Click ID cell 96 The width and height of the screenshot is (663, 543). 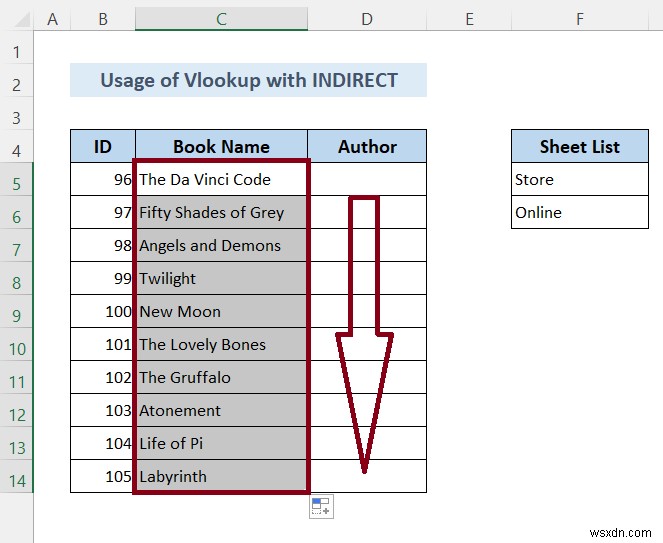103,179
